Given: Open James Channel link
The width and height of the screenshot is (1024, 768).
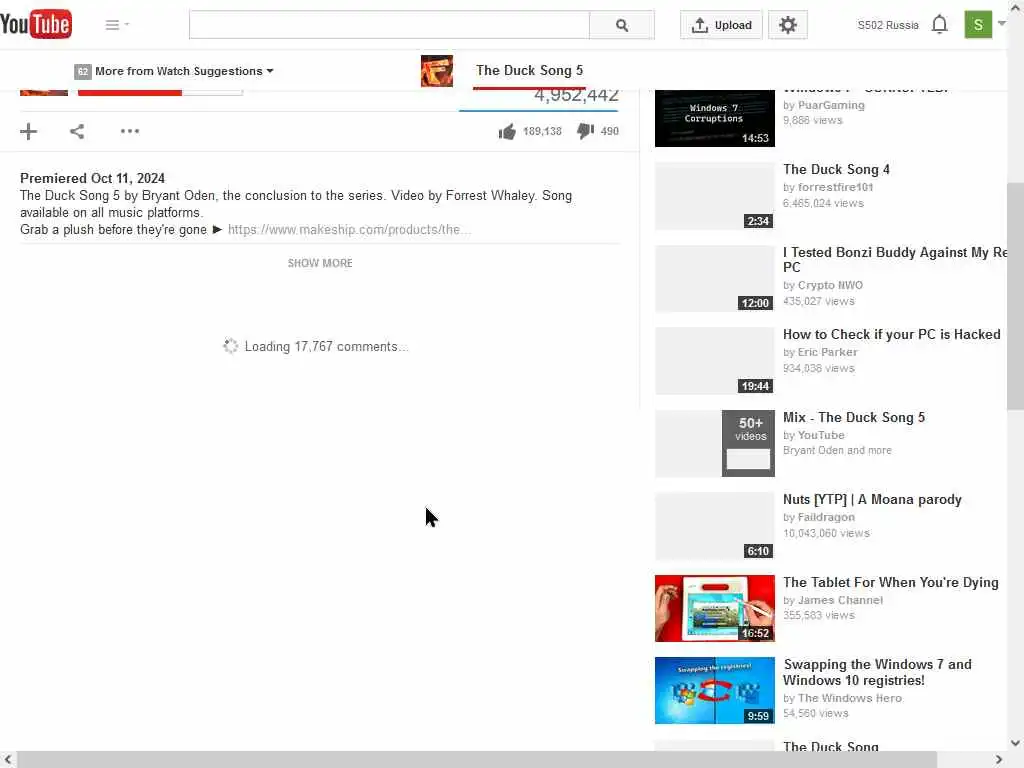Looking at the screenshot, I should click(x=840, y=600).
